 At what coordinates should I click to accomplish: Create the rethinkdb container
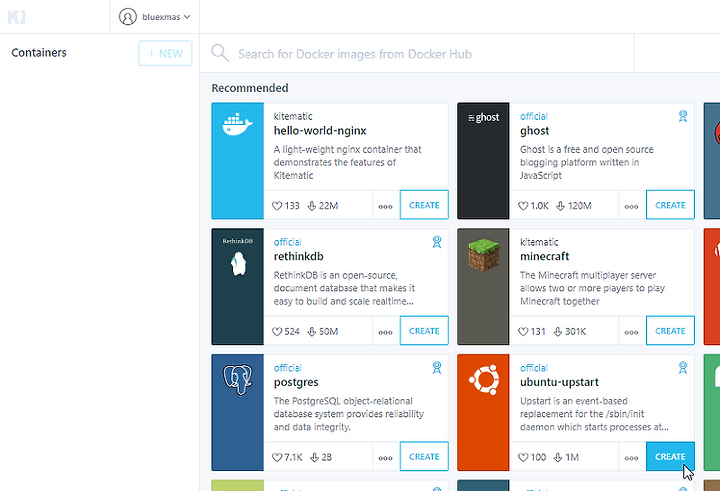coord(424,331)
